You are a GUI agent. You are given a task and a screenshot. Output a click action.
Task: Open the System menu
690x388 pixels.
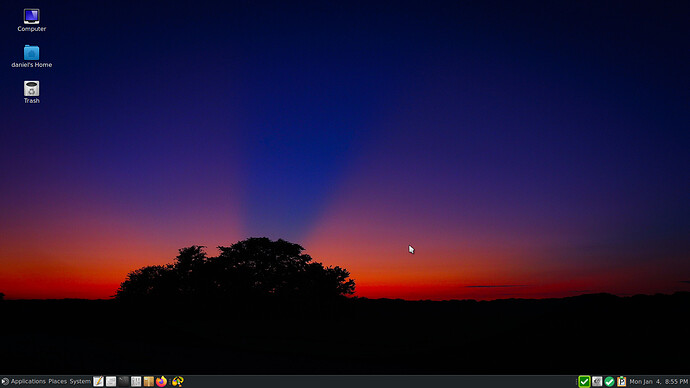pos(80,381)
